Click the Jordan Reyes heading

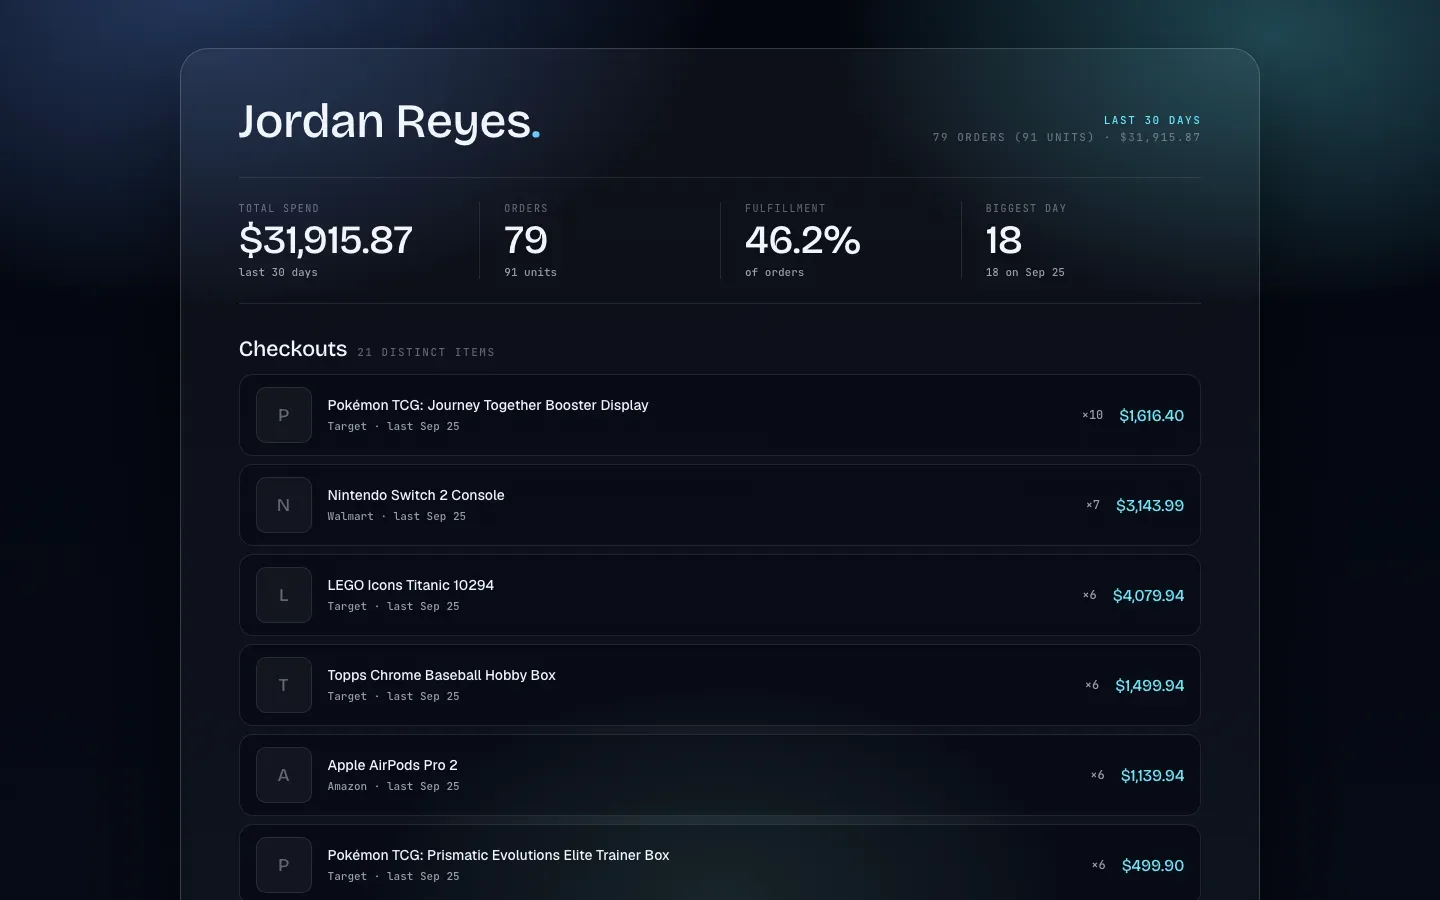[x=389, y=122]
